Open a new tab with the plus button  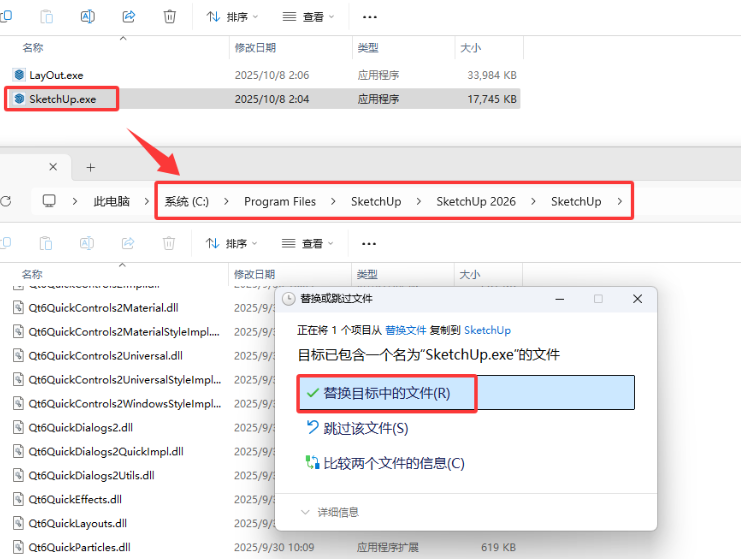pyautogui.click(x=90, y=167)
